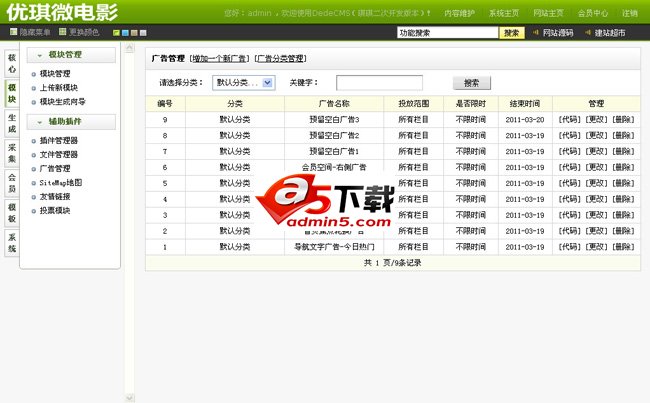Open the 网站源码 link
This screenshot has height=403, width=650.
tap(558, 33)
